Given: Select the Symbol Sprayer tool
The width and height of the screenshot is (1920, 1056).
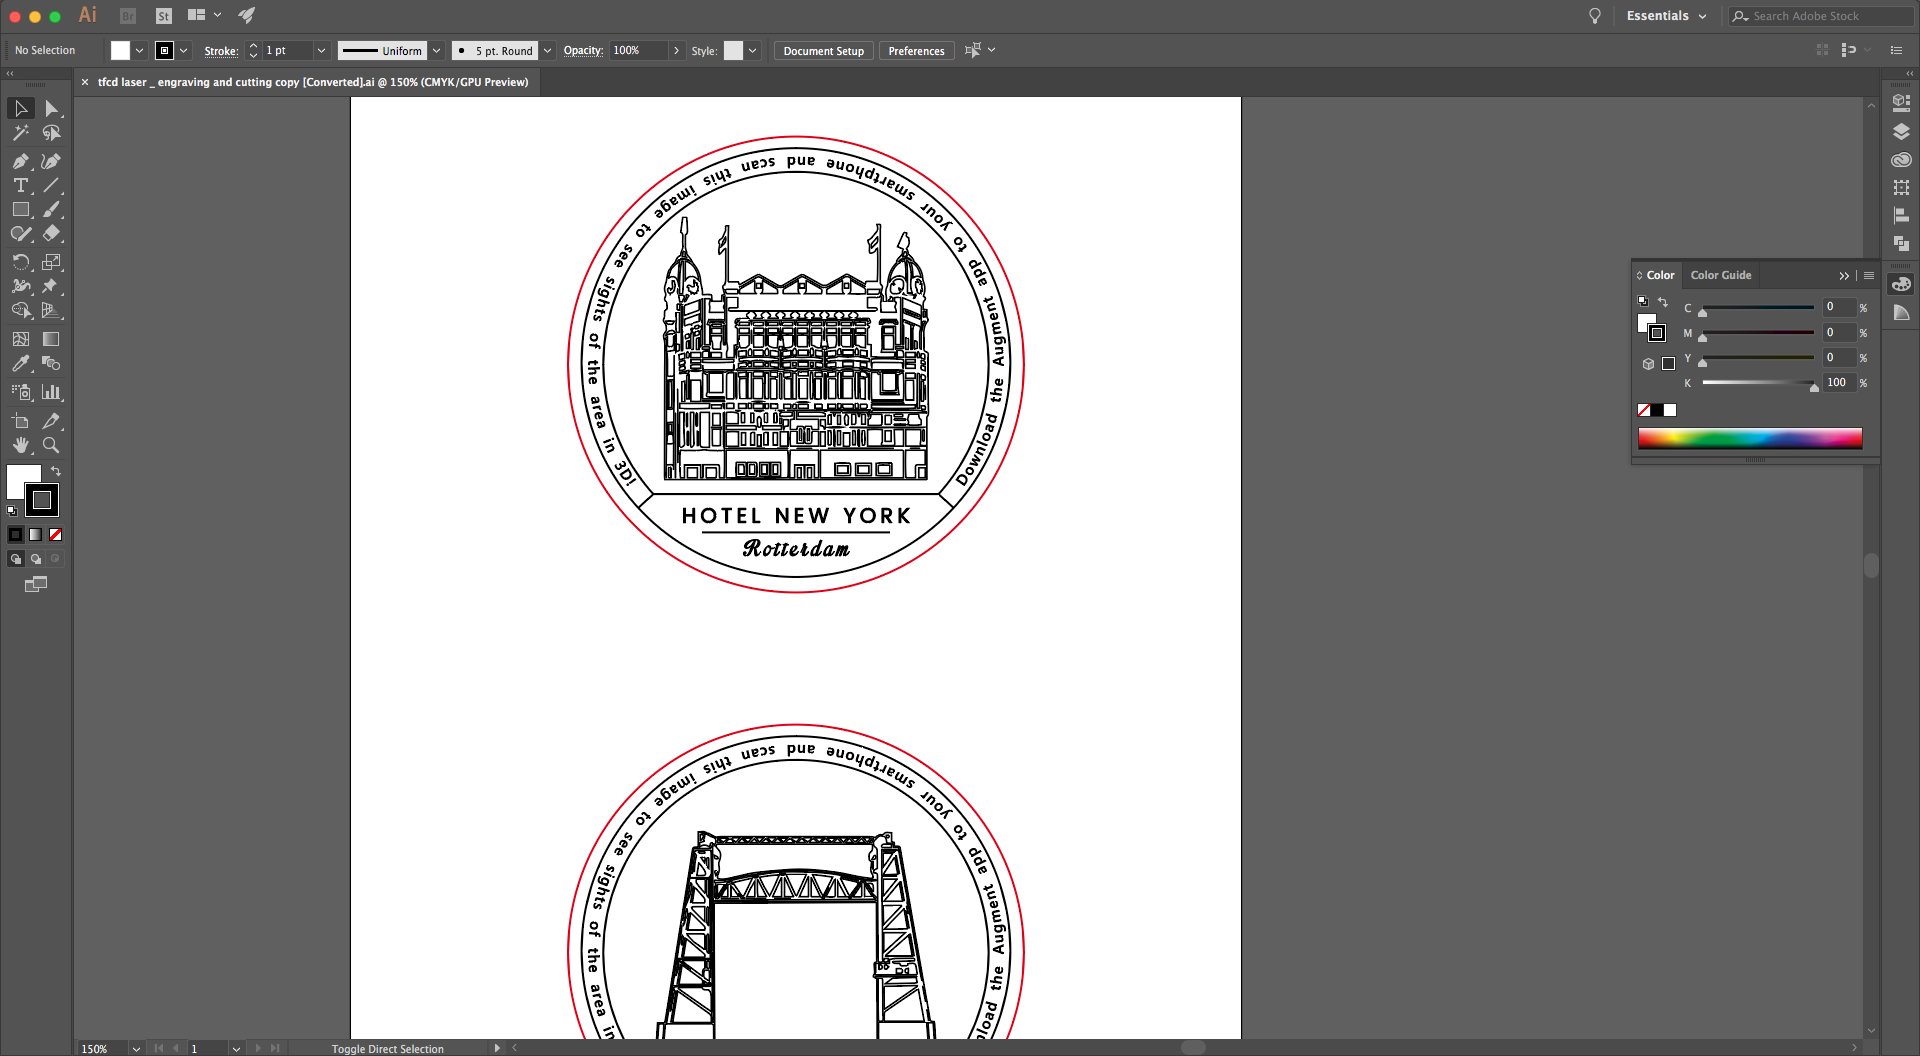Looking at the screenshot, I should [x=20, y=392].
